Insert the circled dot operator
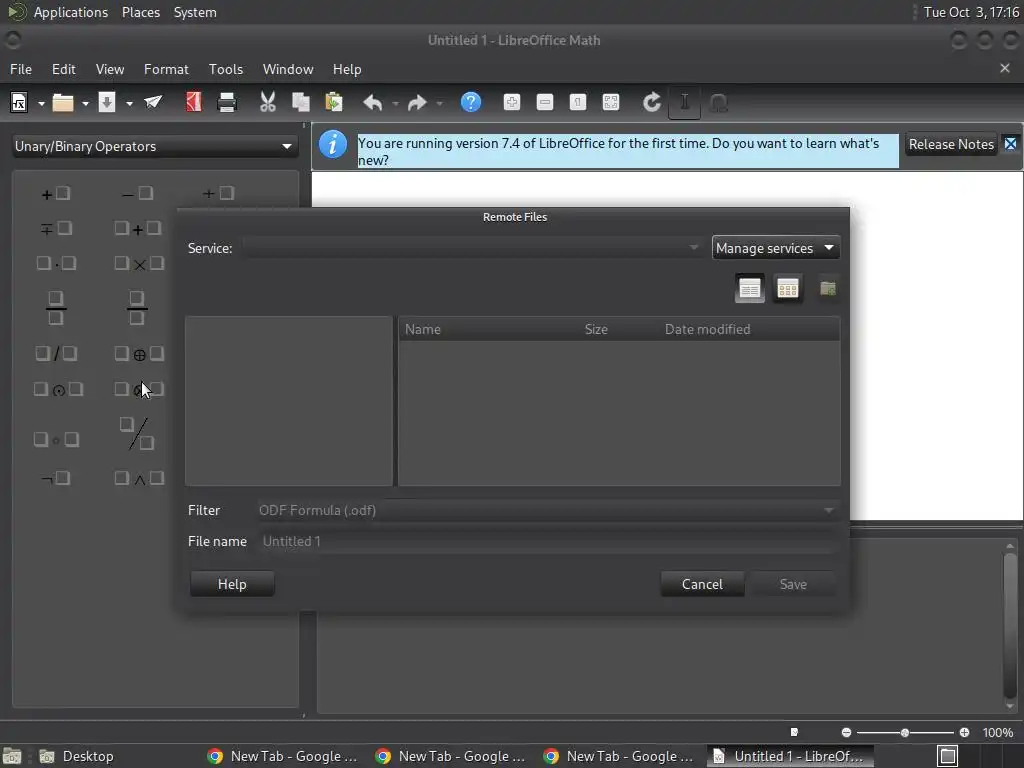Viewport: 1024px width, 768px height. click(x=58, y=390)
